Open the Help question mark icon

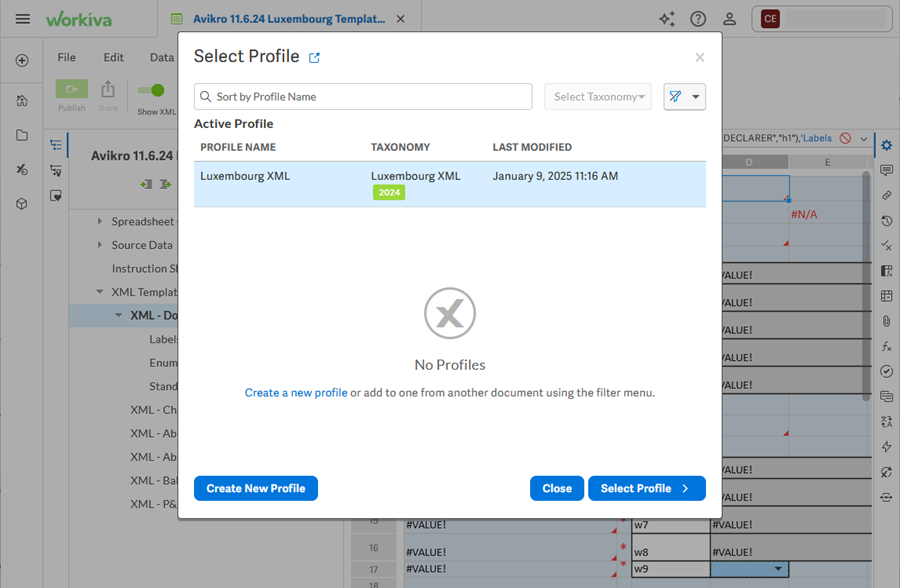click(698, 19)
